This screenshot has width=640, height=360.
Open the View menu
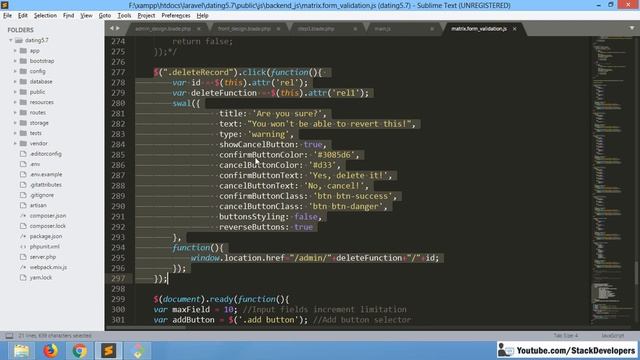point(86,16)
